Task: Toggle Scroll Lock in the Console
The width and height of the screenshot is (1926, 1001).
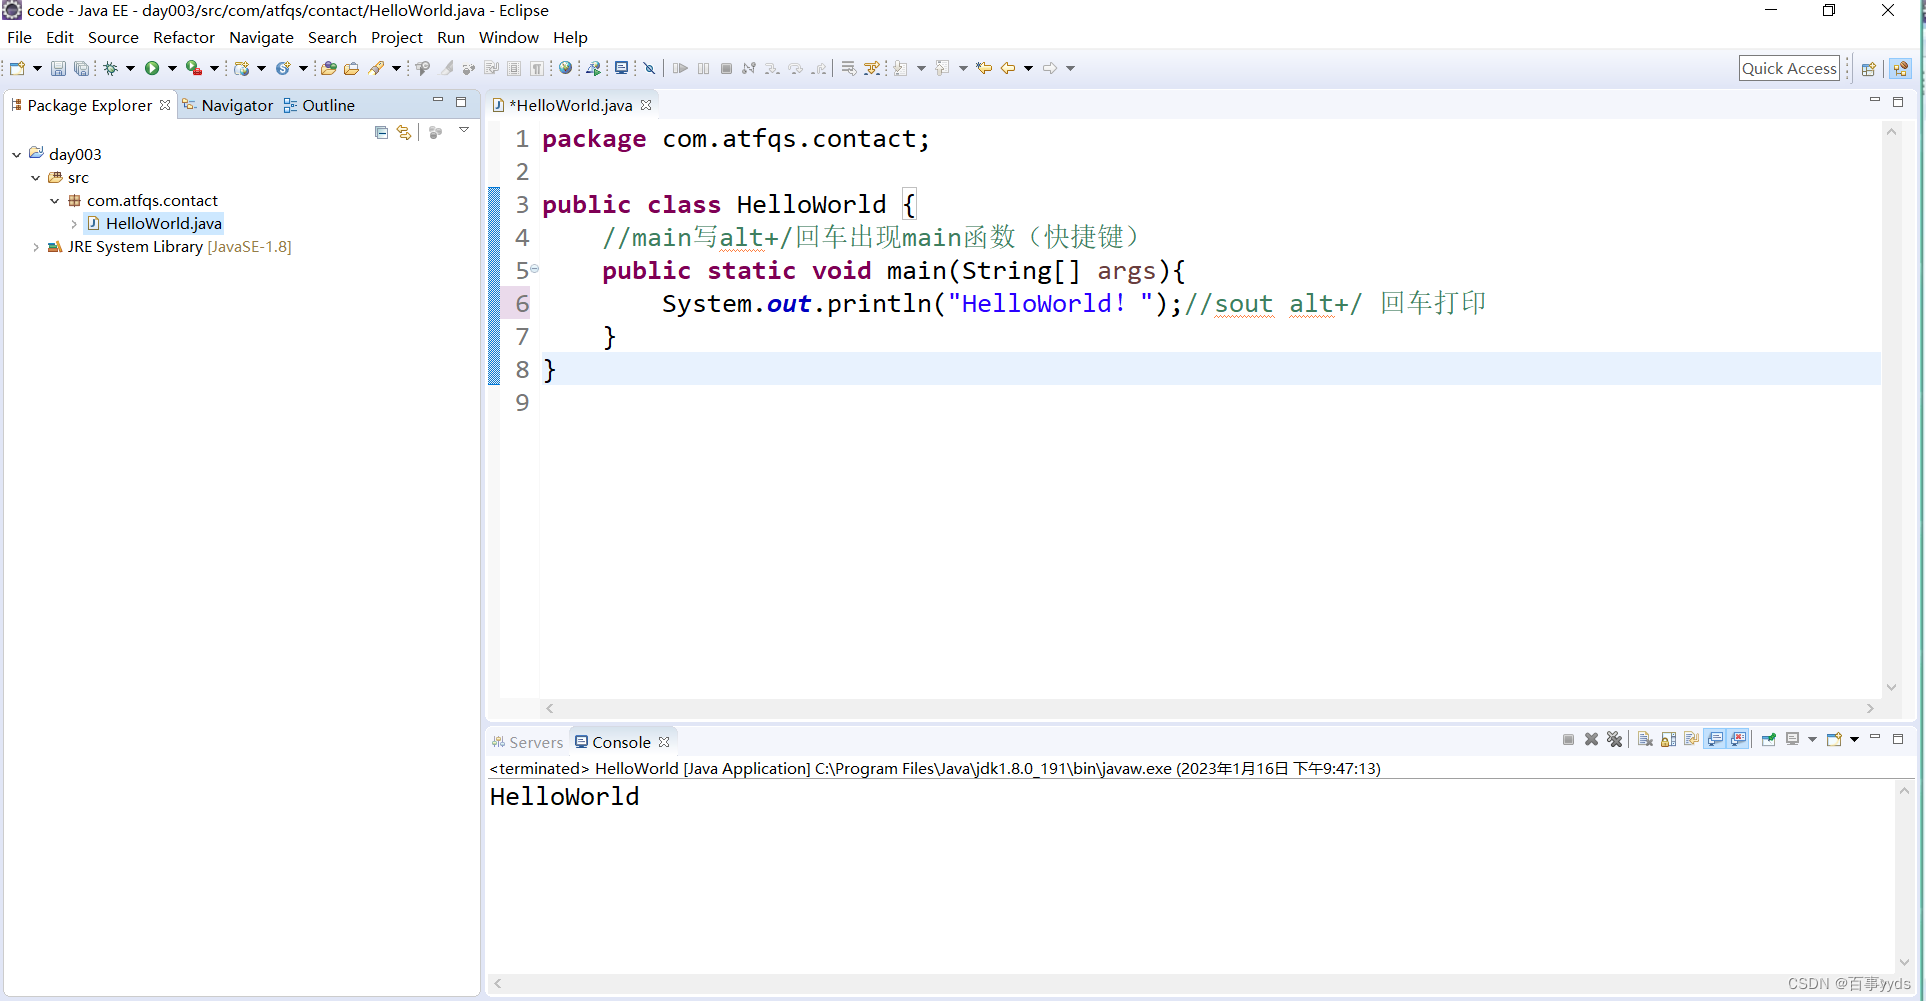Action: (1667, 739)
